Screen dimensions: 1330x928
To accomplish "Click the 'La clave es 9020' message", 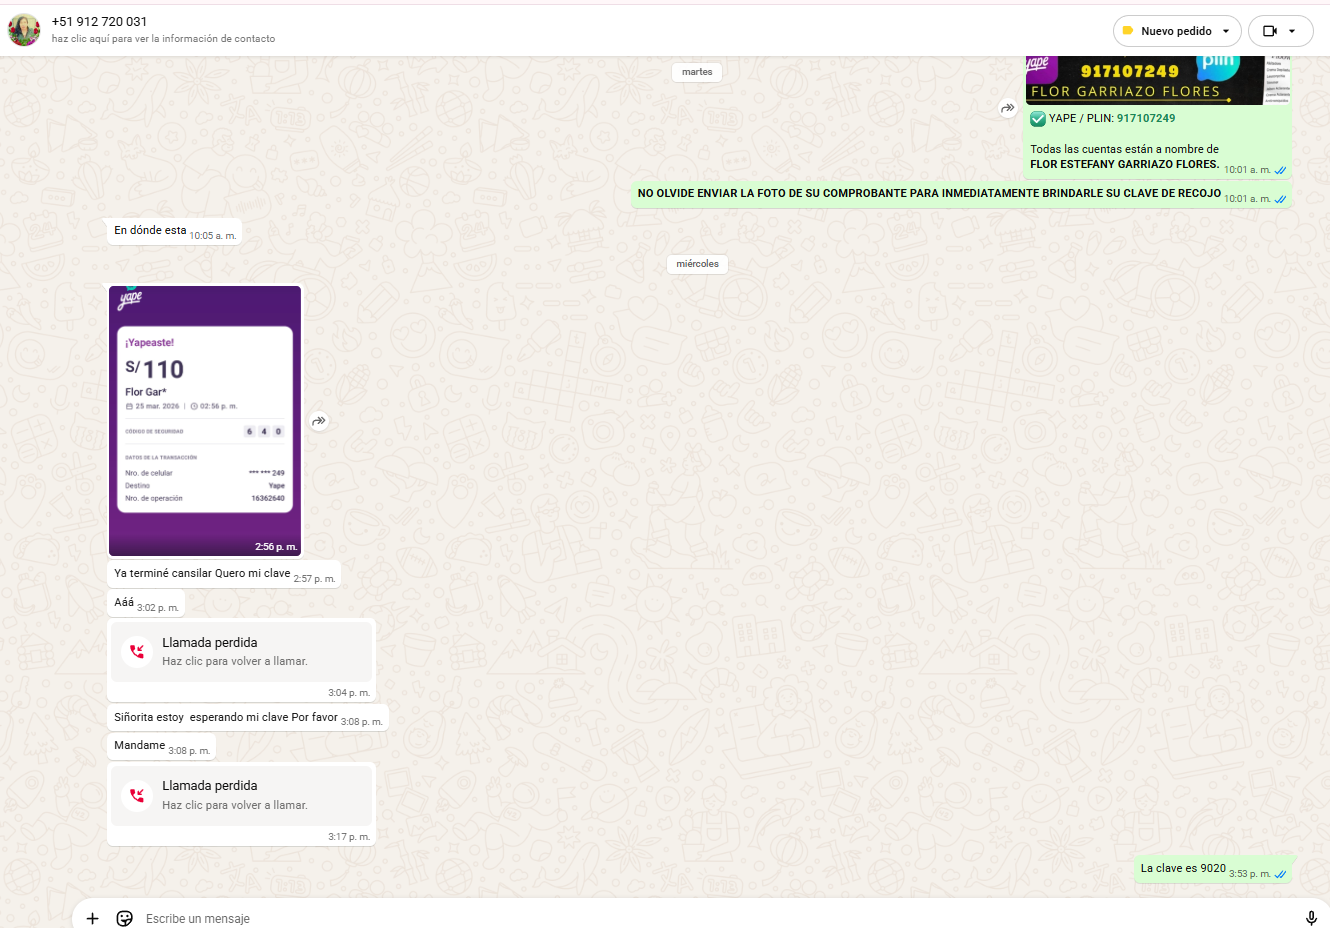I will click(x=1183, y=868).
